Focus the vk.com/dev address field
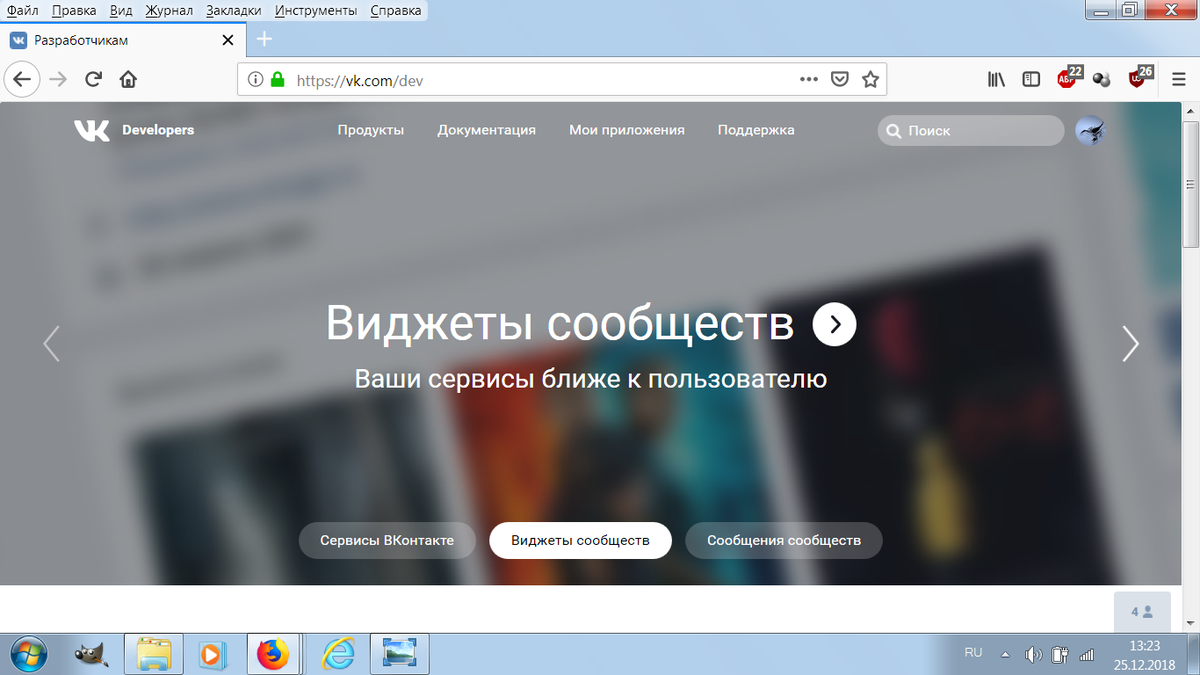1200x675 pixels. pyautogui.click(x=540, y=79)
